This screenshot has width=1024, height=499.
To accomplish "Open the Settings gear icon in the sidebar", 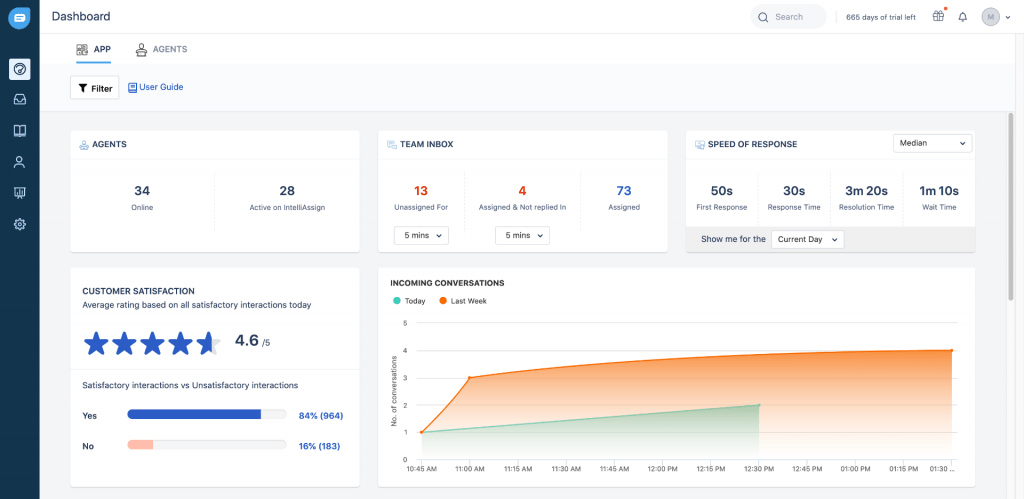I will coord(19,224).
